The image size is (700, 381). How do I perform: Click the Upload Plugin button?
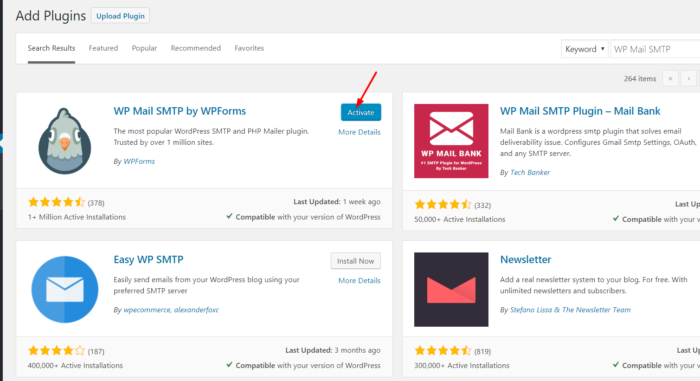121,16
